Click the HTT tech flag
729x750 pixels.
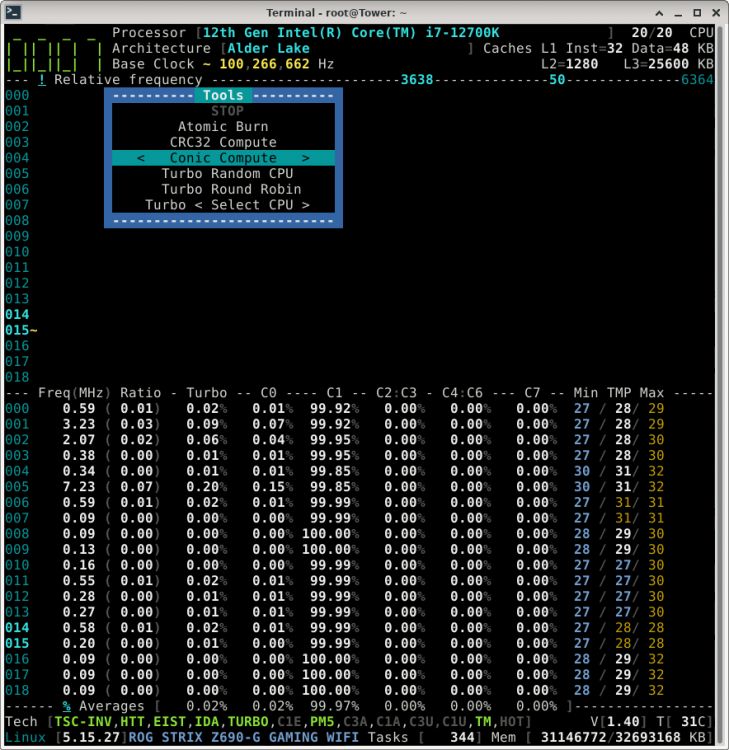coord(132,722)
